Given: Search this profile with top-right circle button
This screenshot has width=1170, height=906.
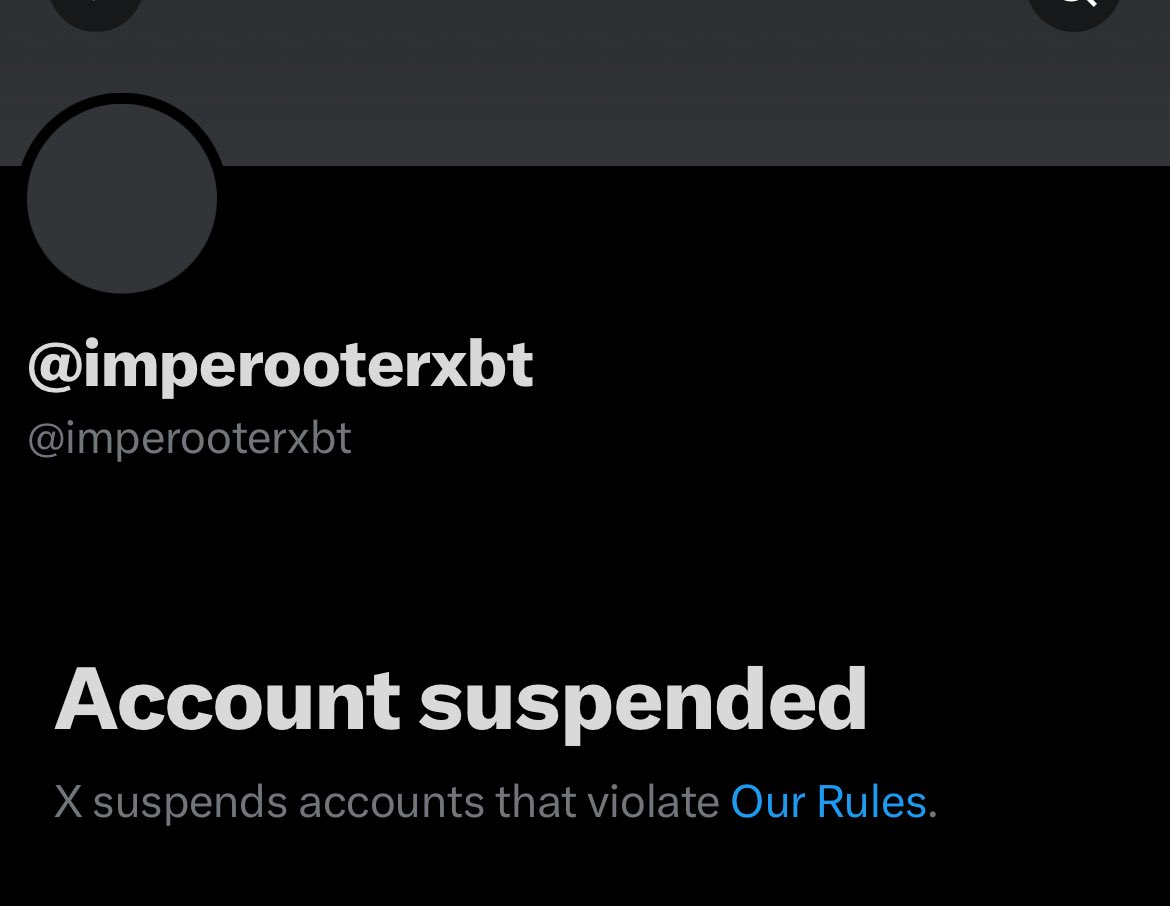Looking at the screenshot, I should tap(1074, 9).
